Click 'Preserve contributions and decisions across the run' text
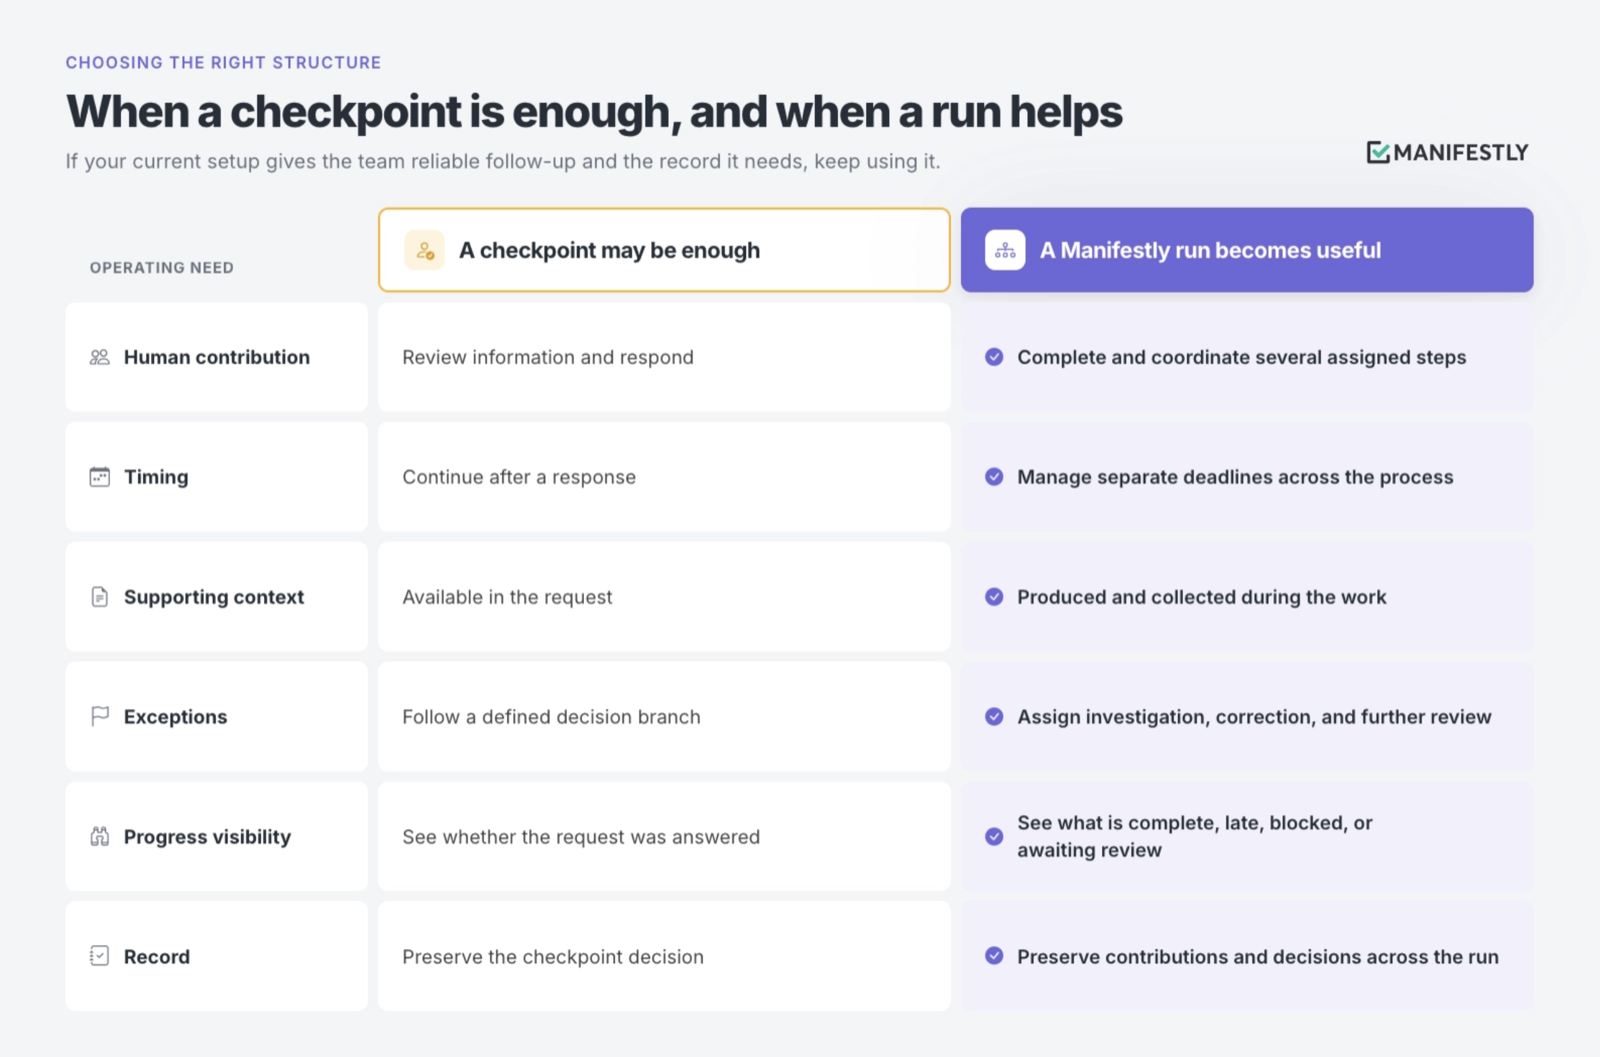This screenshot has height=1057, width=1600. [1258, 957]
